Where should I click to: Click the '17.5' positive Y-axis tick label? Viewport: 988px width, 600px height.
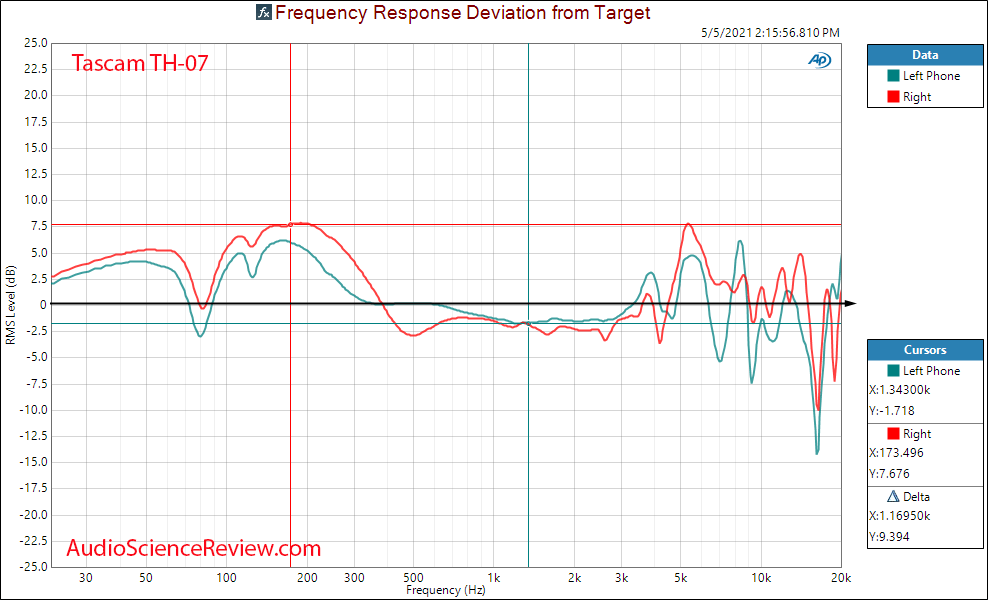[x=36, y=122]
